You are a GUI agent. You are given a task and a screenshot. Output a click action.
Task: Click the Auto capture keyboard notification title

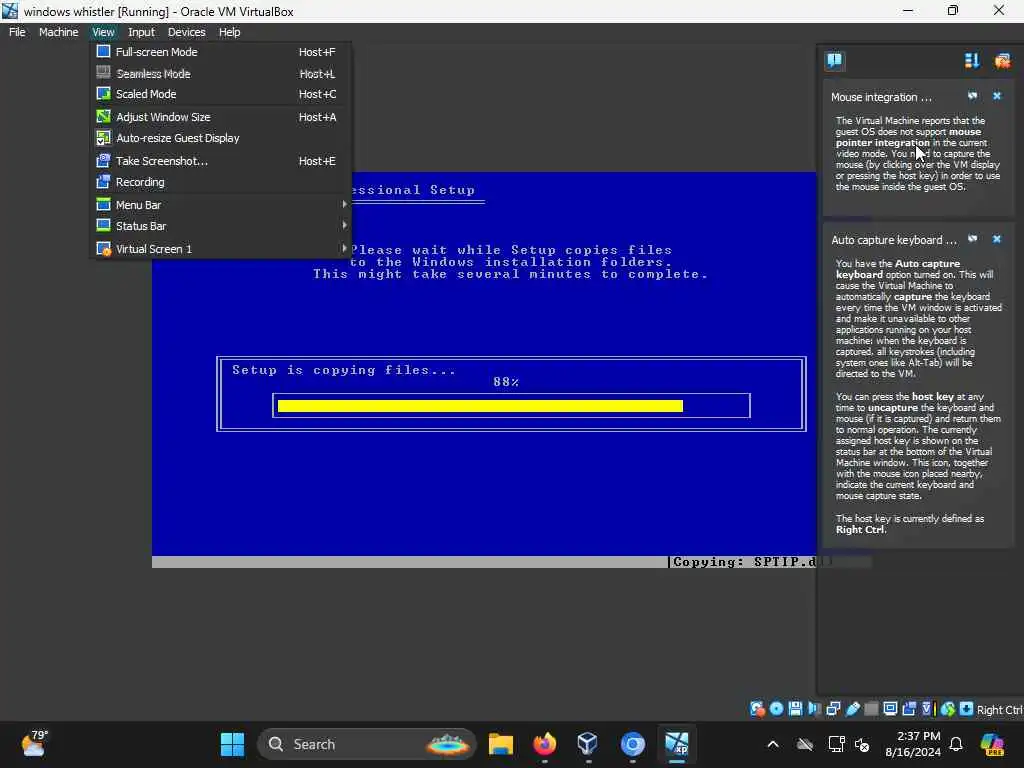[x=894, y=240]
